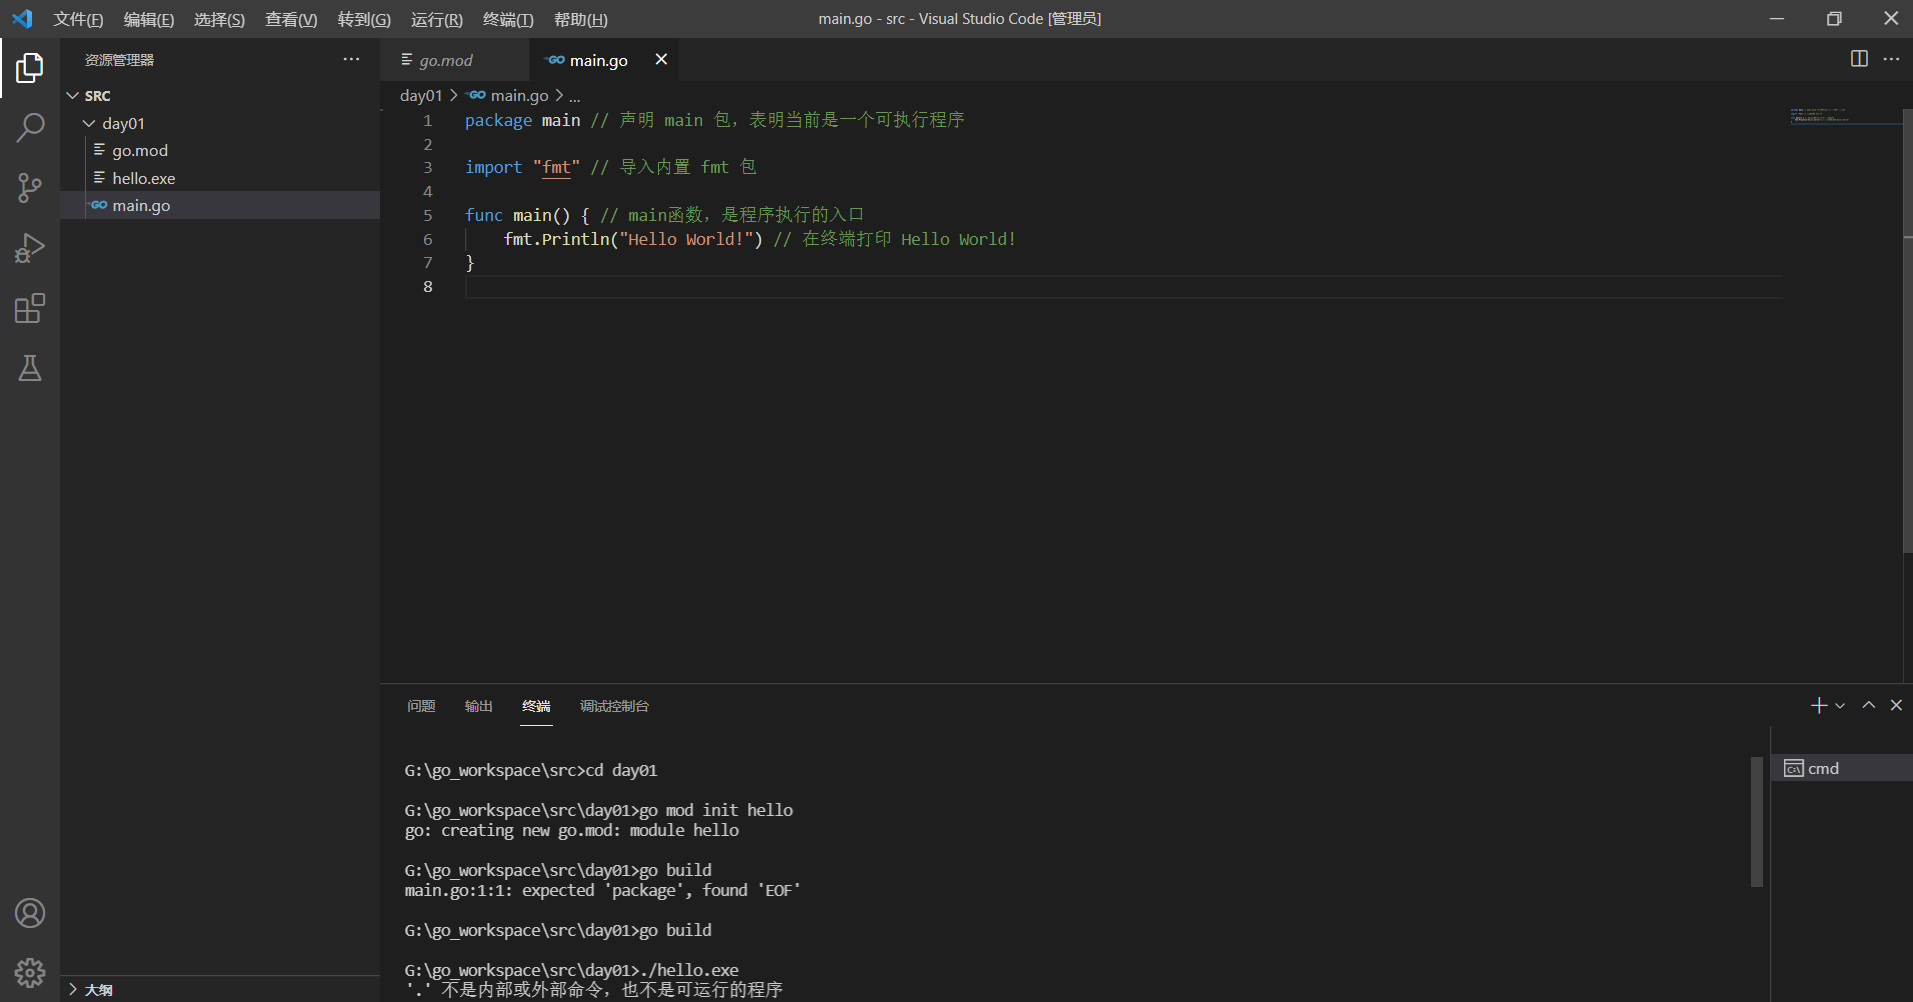
Task: Click the breadcrumb ellipsis symbol segment
Action: pos(575,96)
